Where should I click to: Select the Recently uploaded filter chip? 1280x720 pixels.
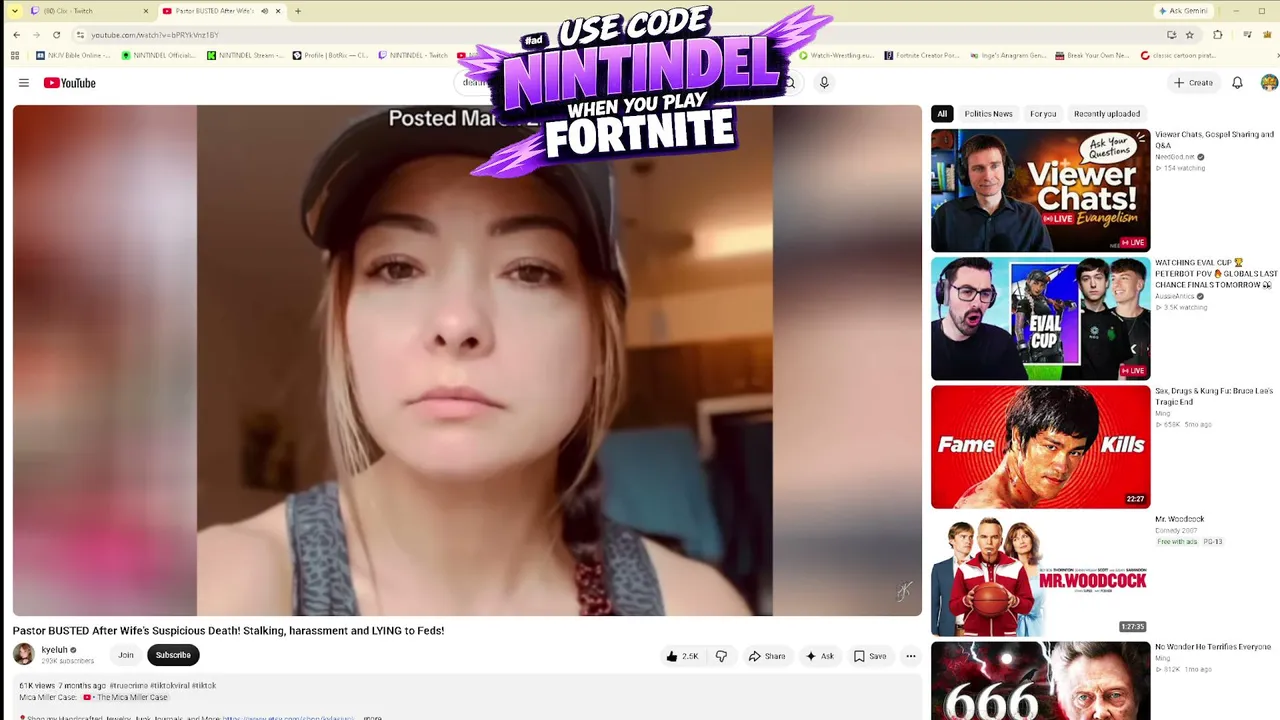tap(1107, 114)
